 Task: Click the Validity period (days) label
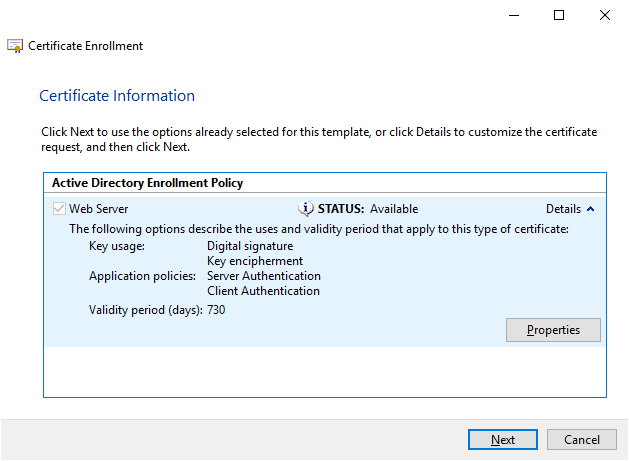pyautogui.click(x=146, y=310)
